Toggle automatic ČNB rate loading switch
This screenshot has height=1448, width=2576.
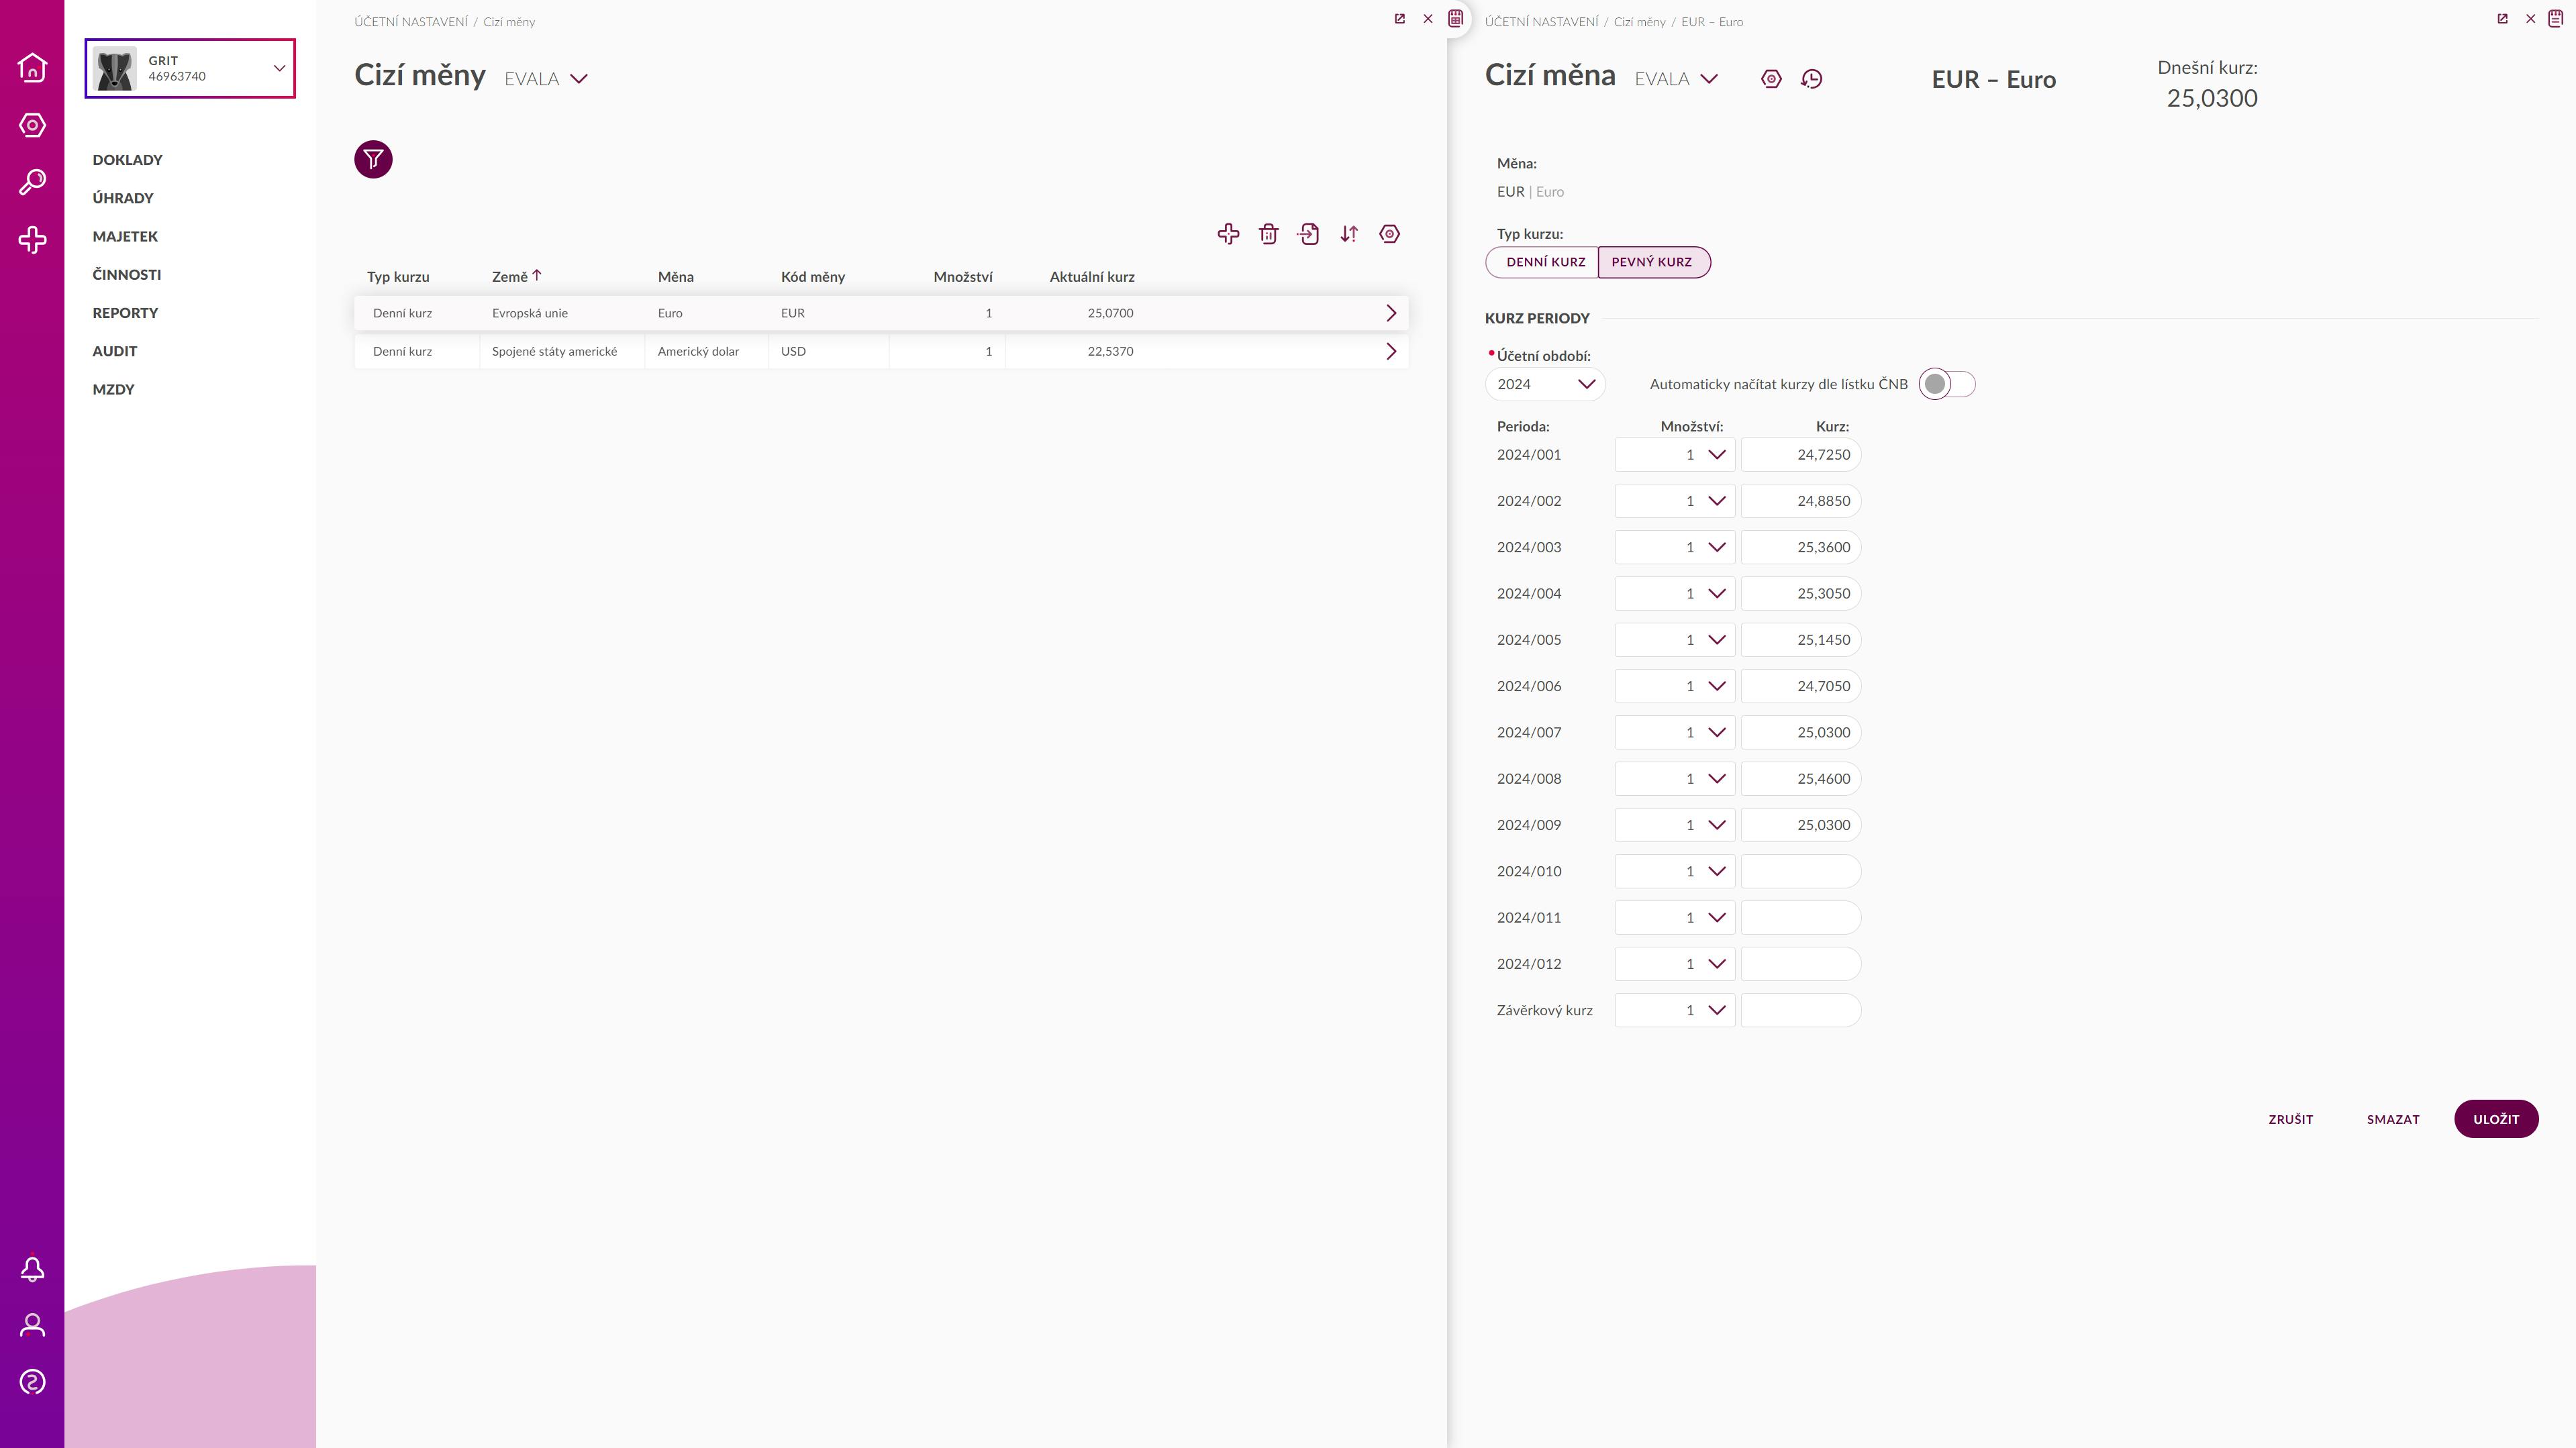(1946, 384)
